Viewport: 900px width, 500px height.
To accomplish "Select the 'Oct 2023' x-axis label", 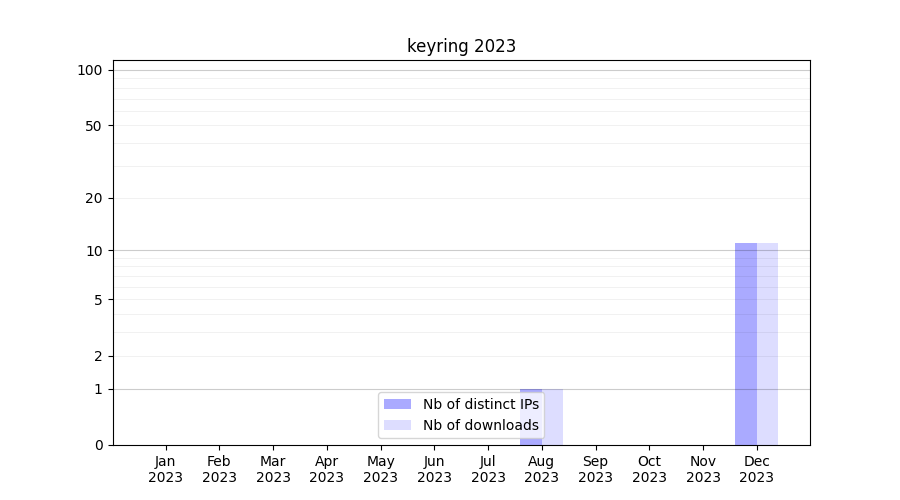I will (649, 469).
